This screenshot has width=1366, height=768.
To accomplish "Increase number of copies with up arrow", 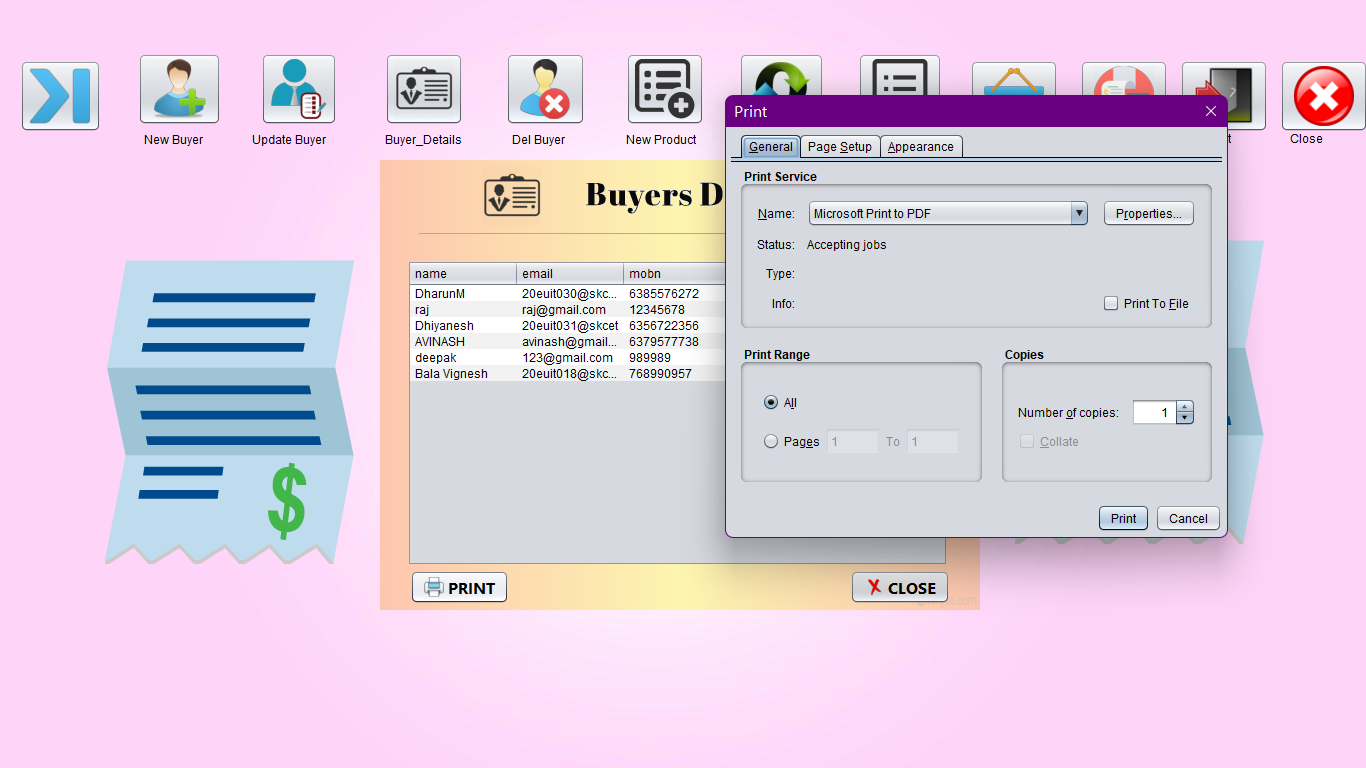I will (1185, 406).
